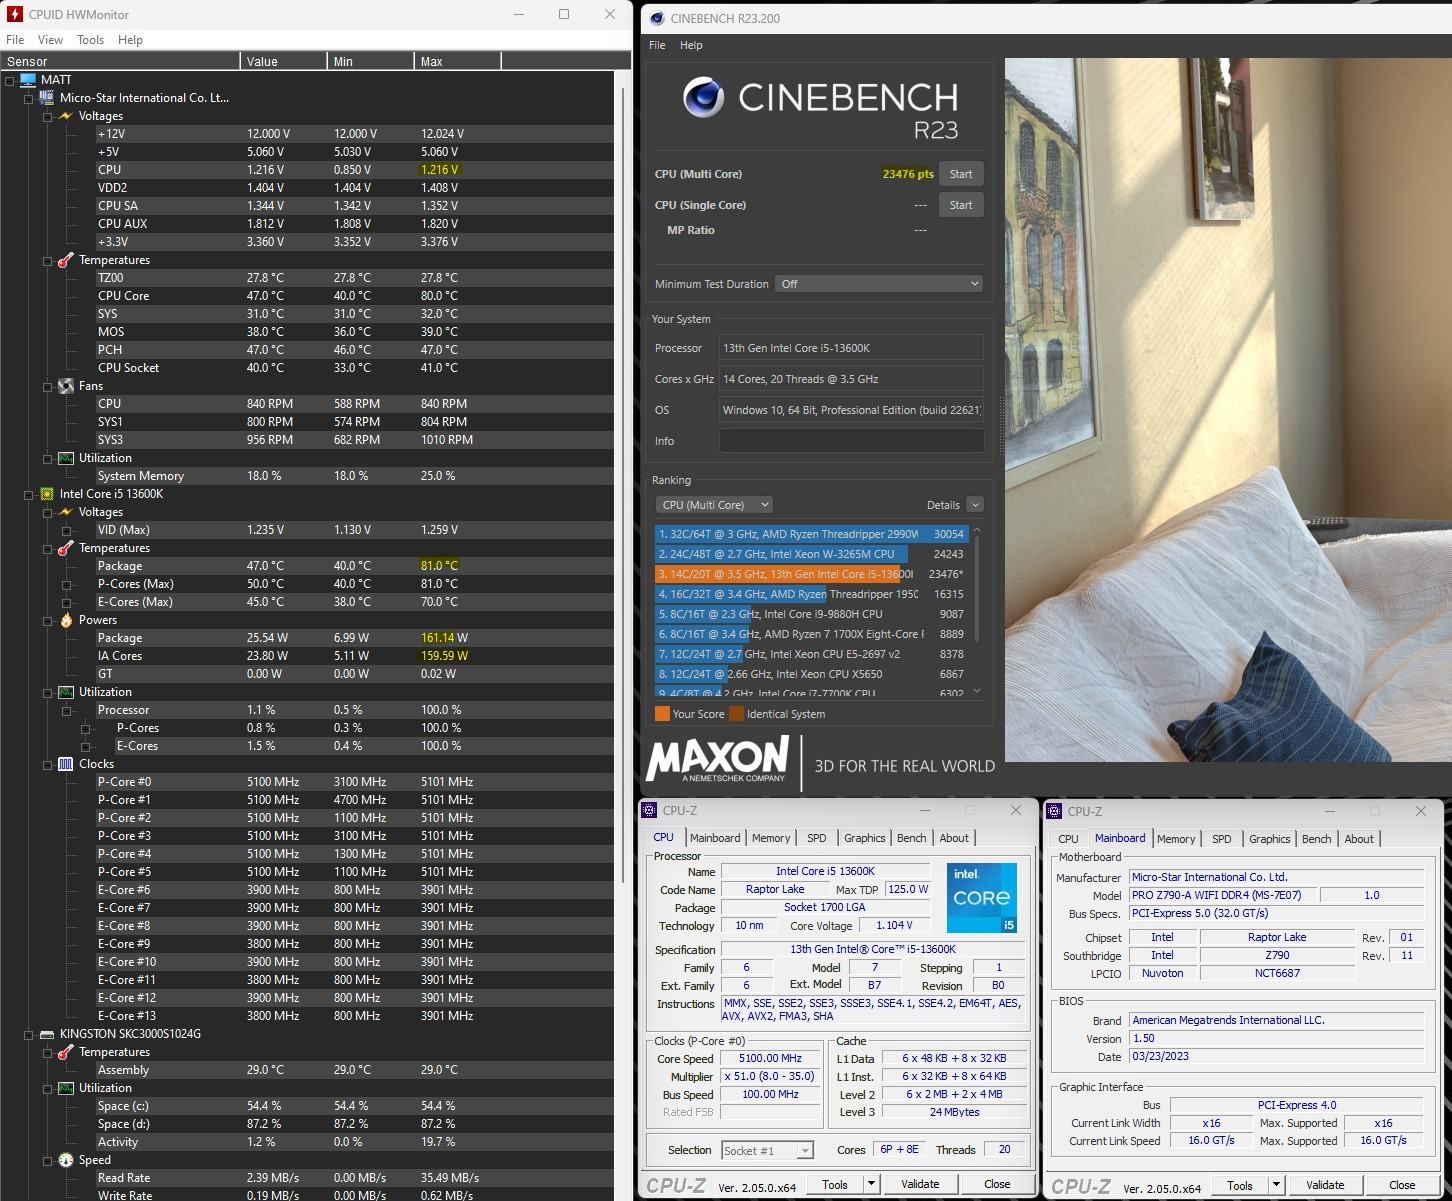The width and height of the screenshot is (1452, 1201).
Task: Select the Threadripper 2990W ranking bar
Action: coord(811,534)
